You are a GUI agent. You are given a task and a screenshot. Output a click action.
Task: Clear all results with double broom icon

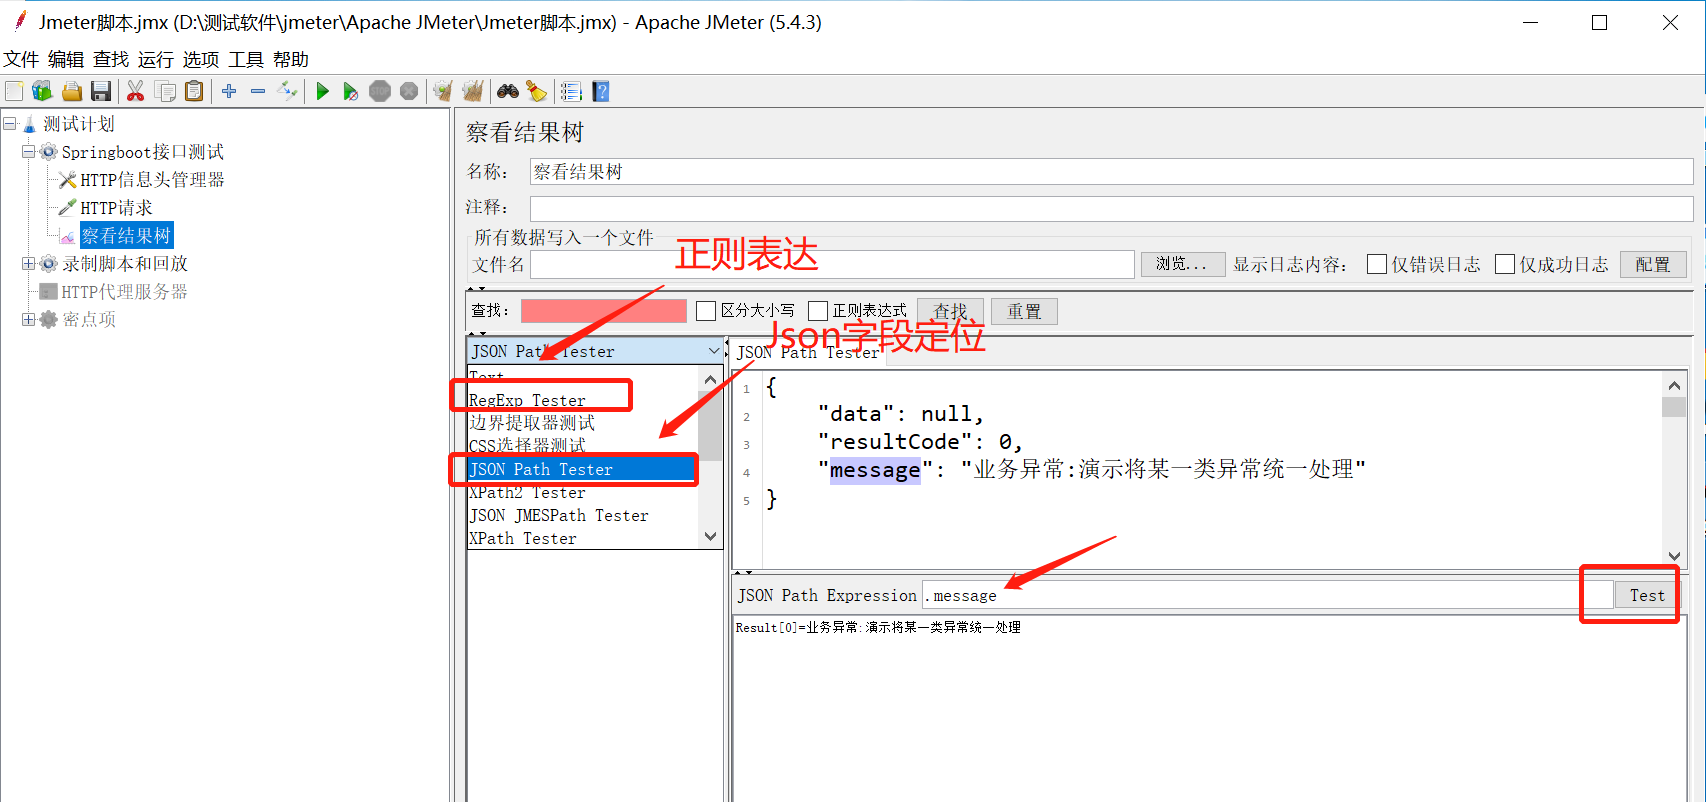[x=473, y=92]
